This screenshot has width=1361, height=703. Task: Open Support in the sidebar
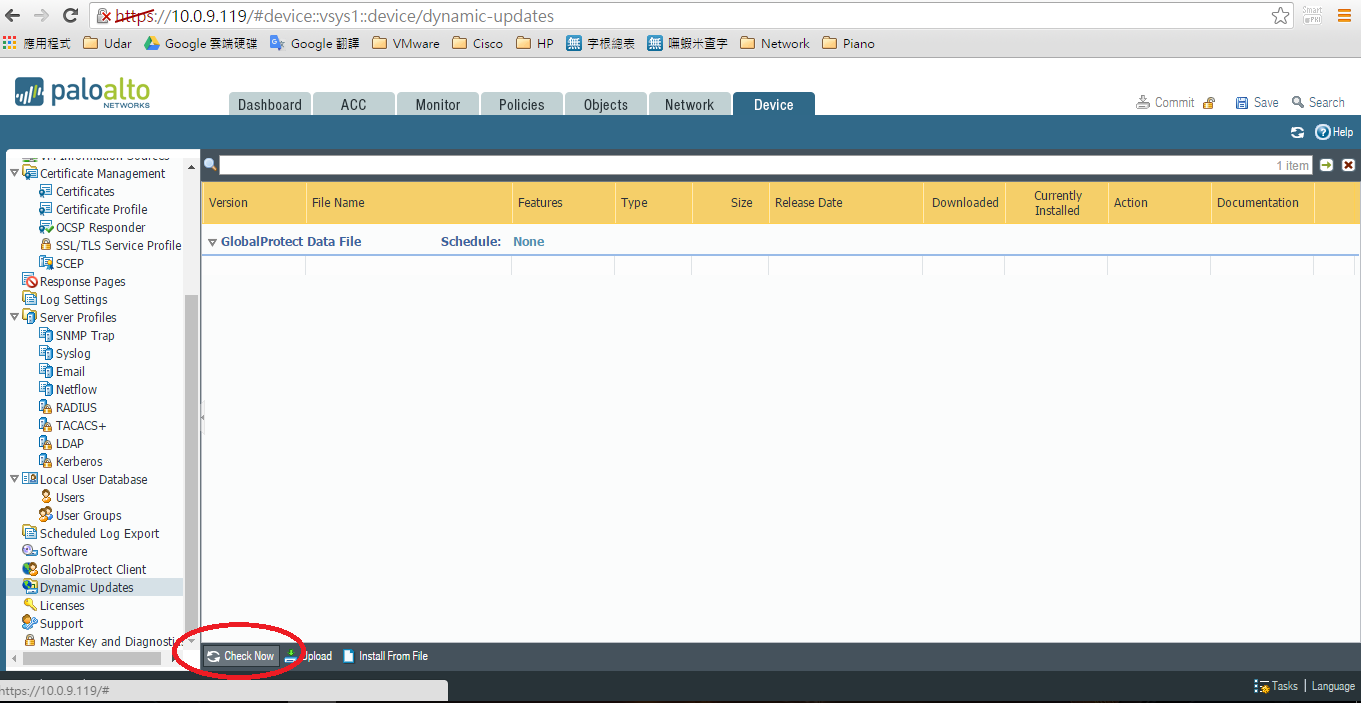pos(61,623)
